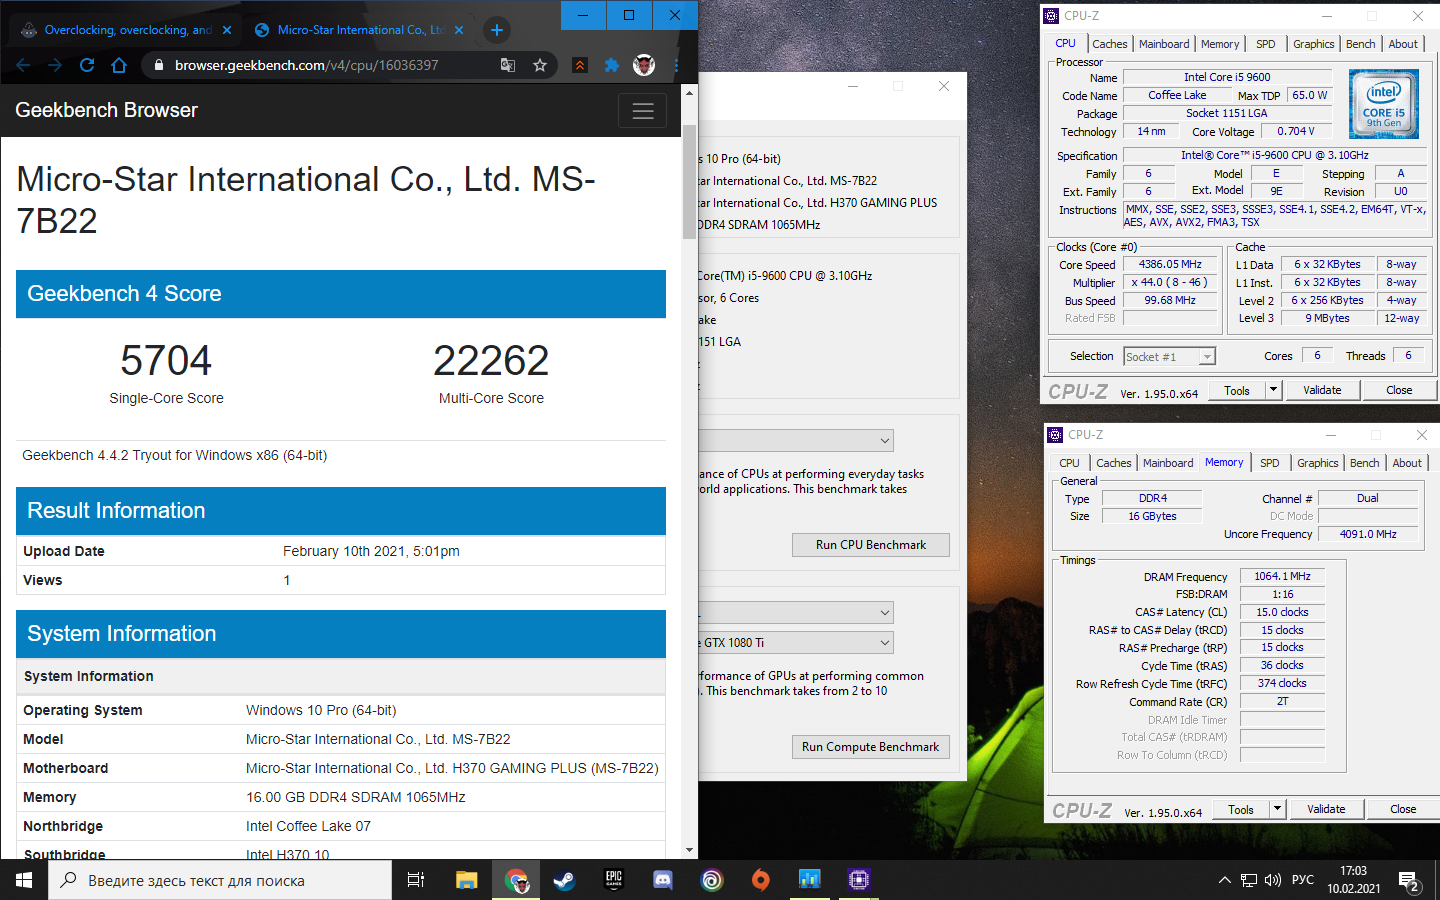Open the Geekbench app taskbar icon

point(809,880)
